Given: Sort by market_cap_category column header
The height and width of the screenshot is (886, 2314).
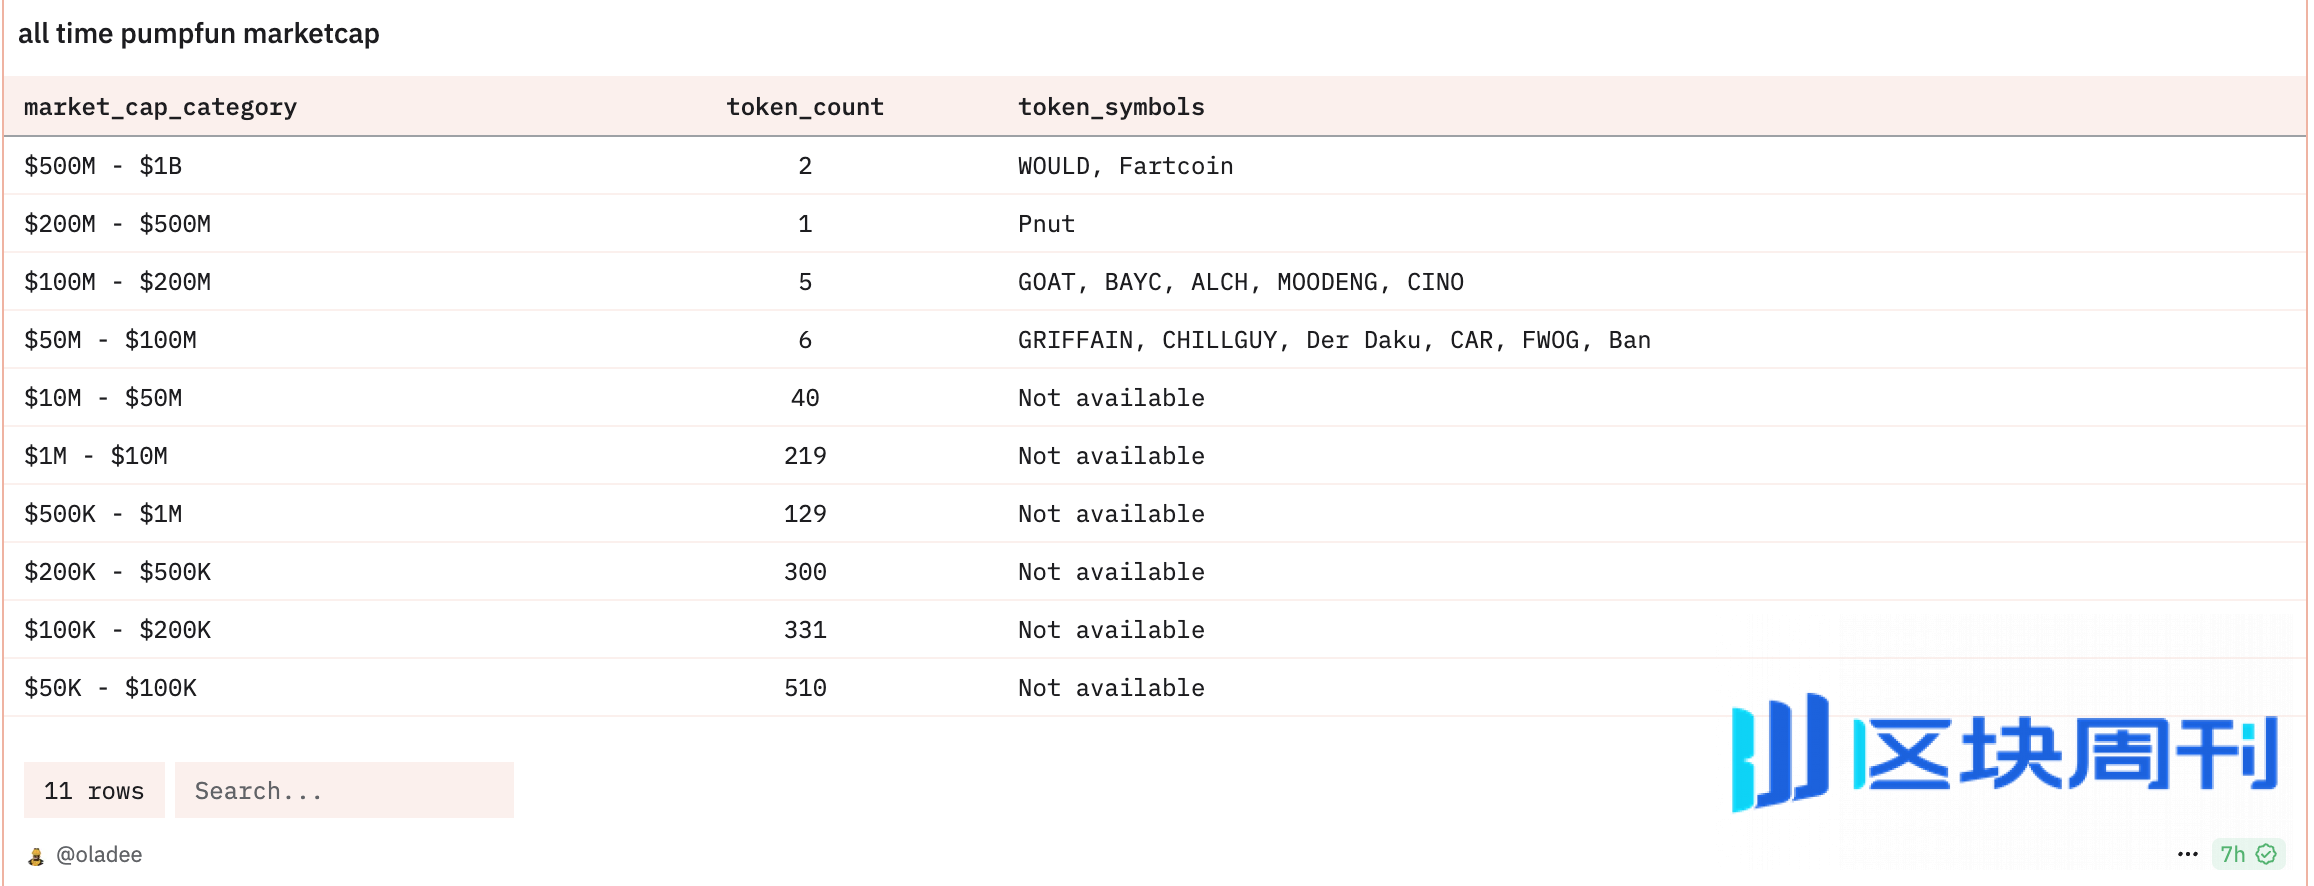Looking at the screenshot, I should coord(160,107).
